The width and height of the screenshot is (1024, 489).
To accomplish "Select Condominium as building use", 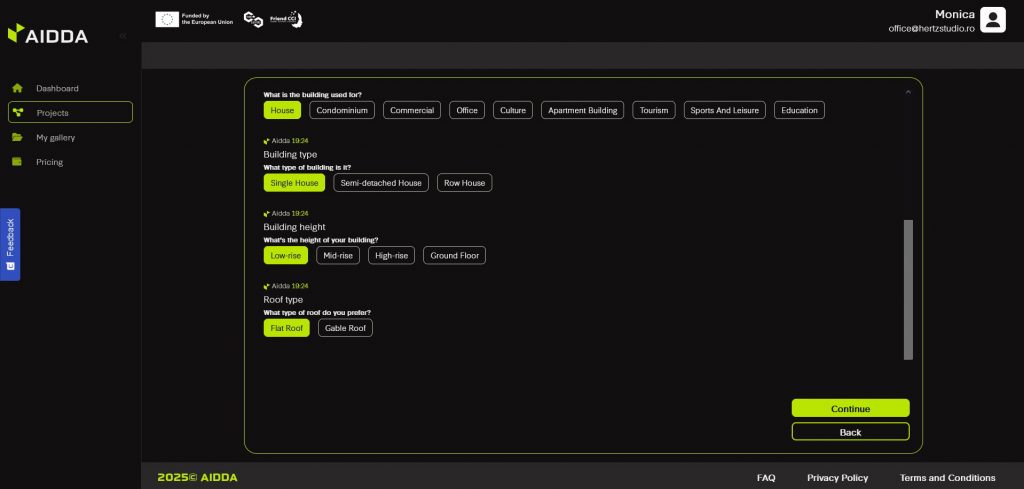I will [x=342, y=110].
